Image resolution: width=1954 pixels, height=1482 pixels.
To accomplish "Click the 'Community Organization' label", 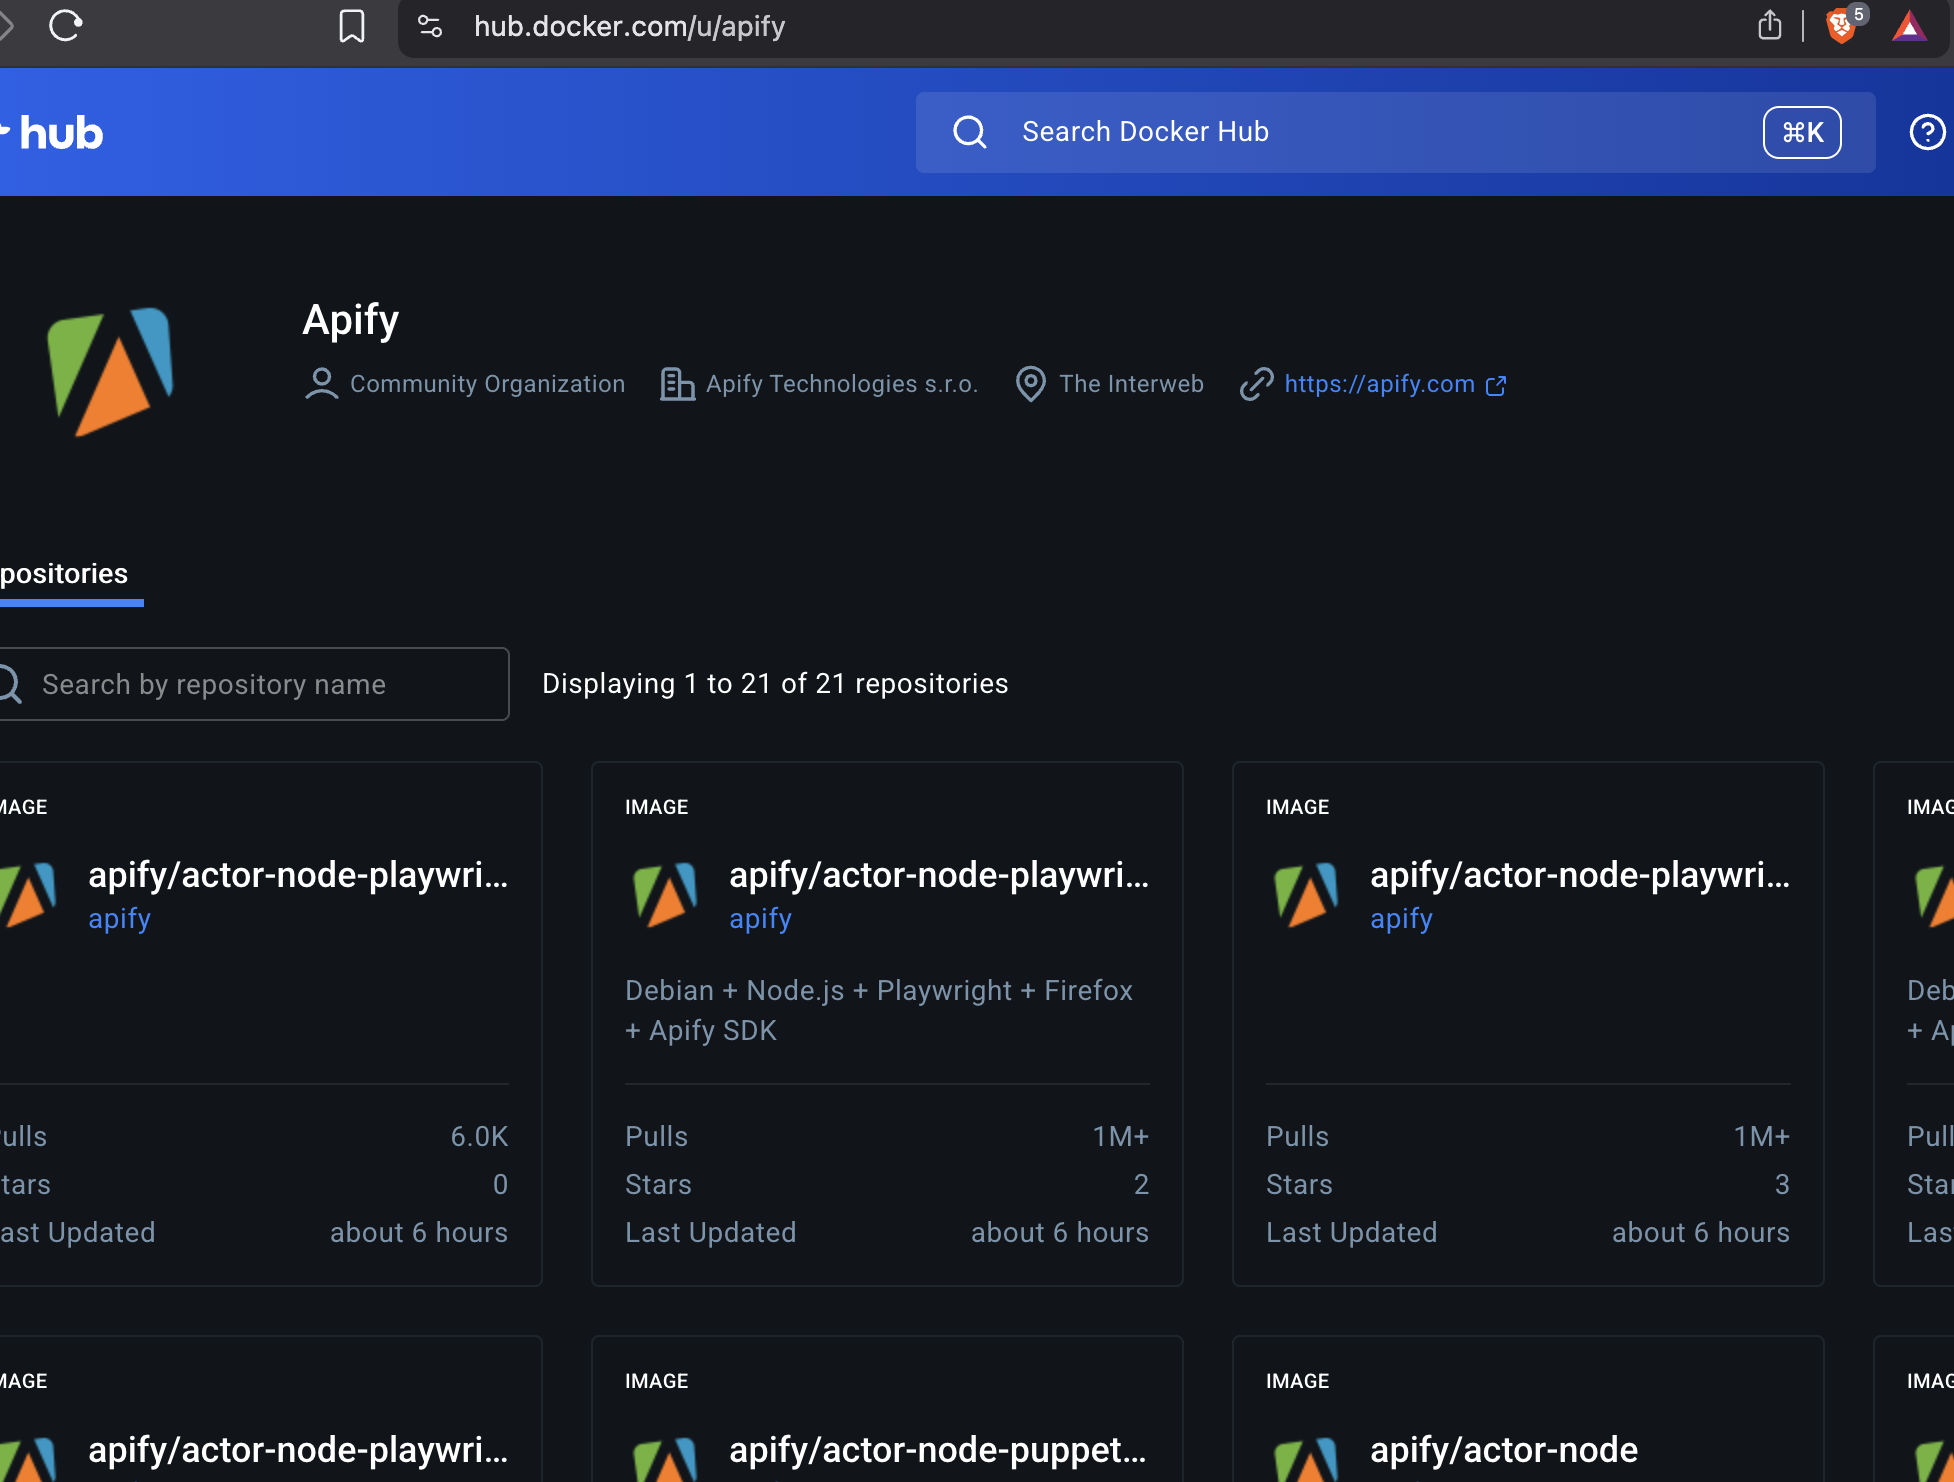I will tap(487, 384).
